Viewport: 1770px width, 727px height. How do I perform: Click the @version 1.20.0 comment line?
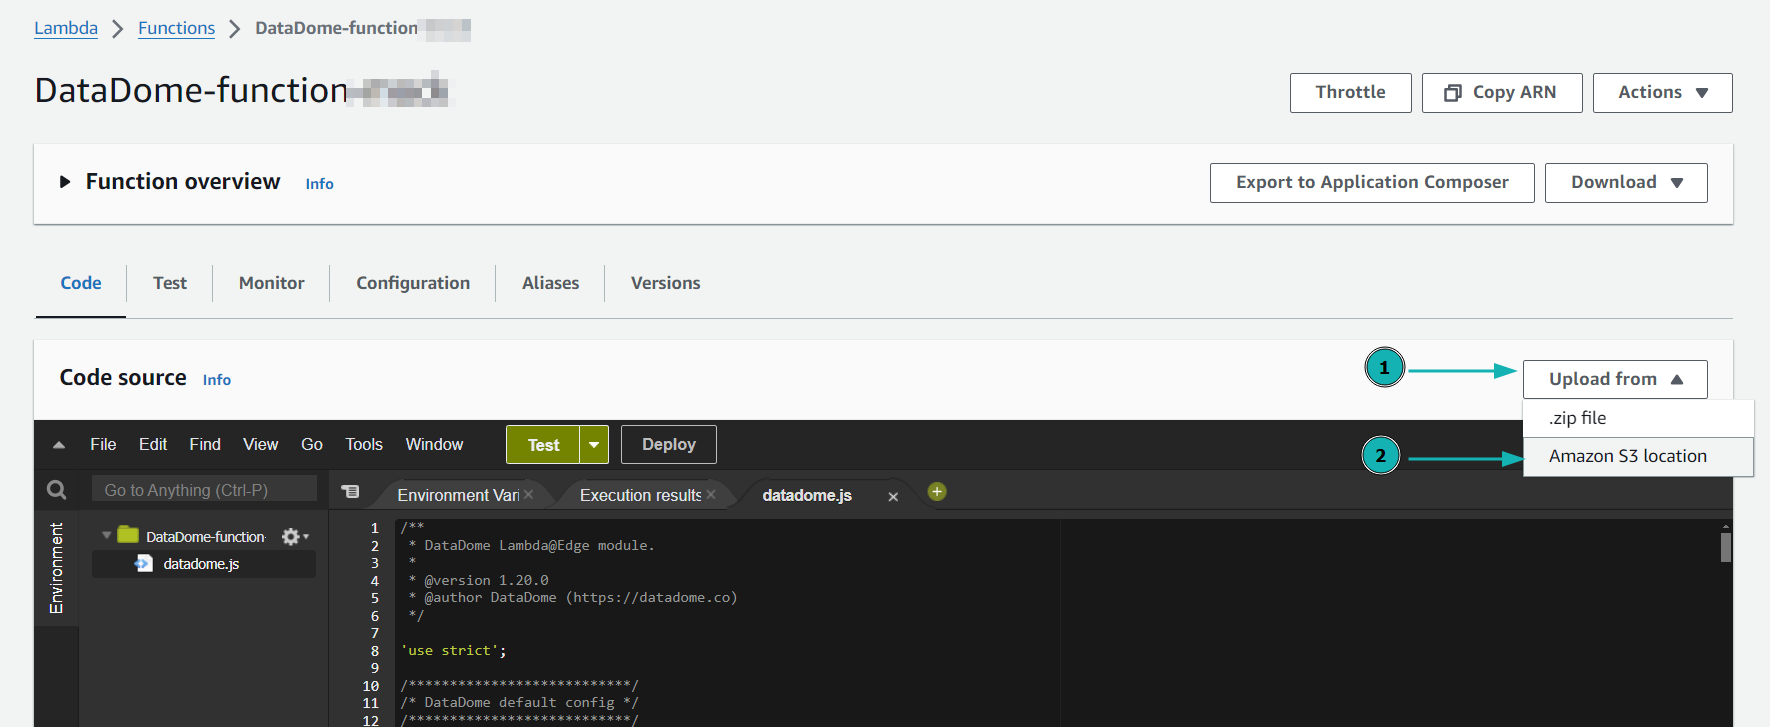[478, 581]
